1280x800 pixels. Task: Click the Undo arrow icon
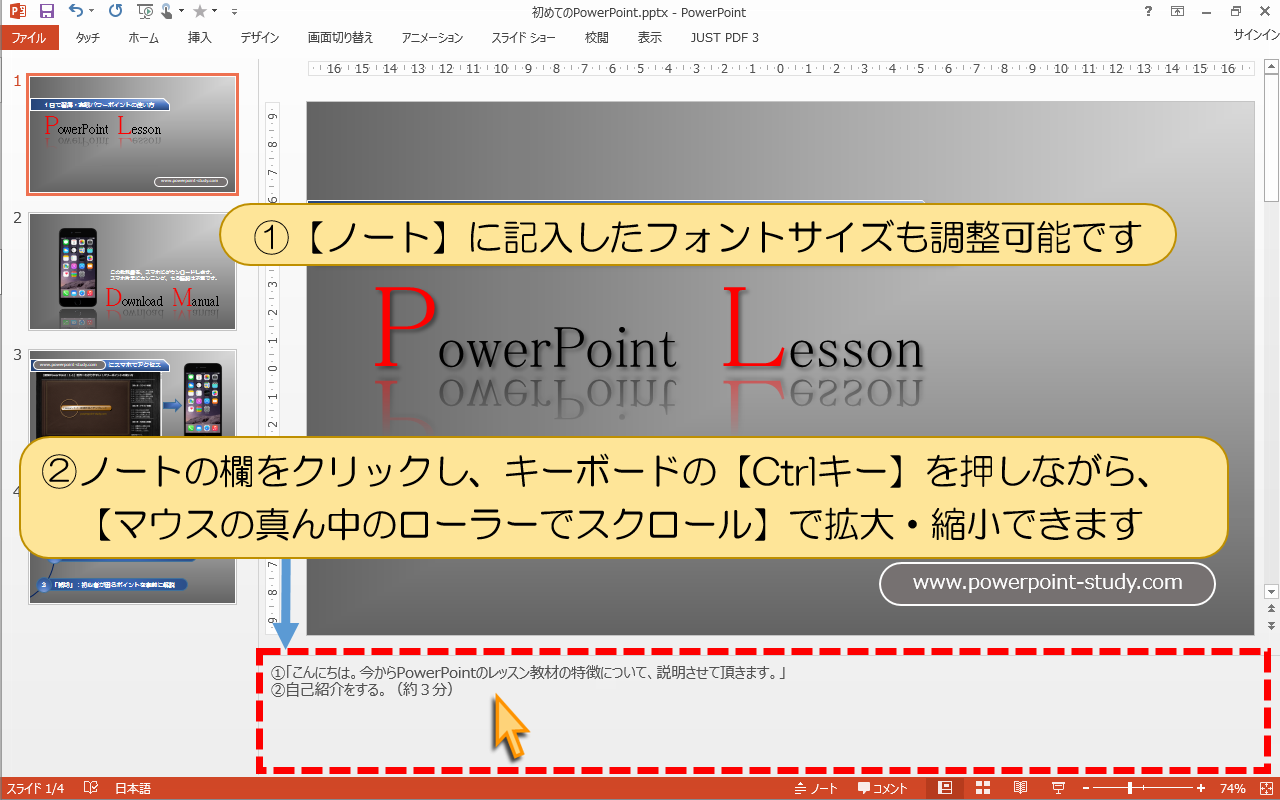(x=77, y=12)
